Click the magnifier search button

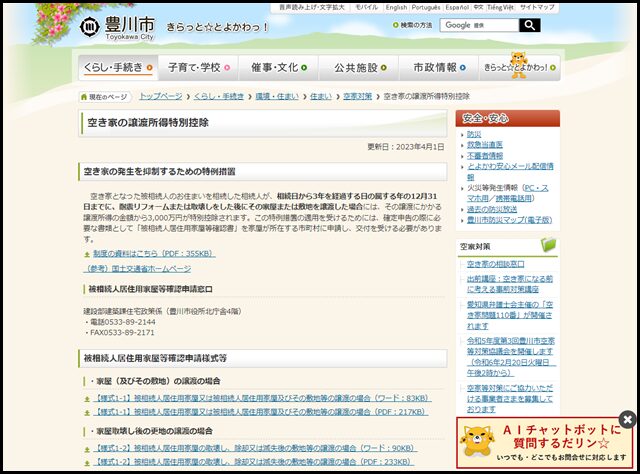[x=528, y=25]
